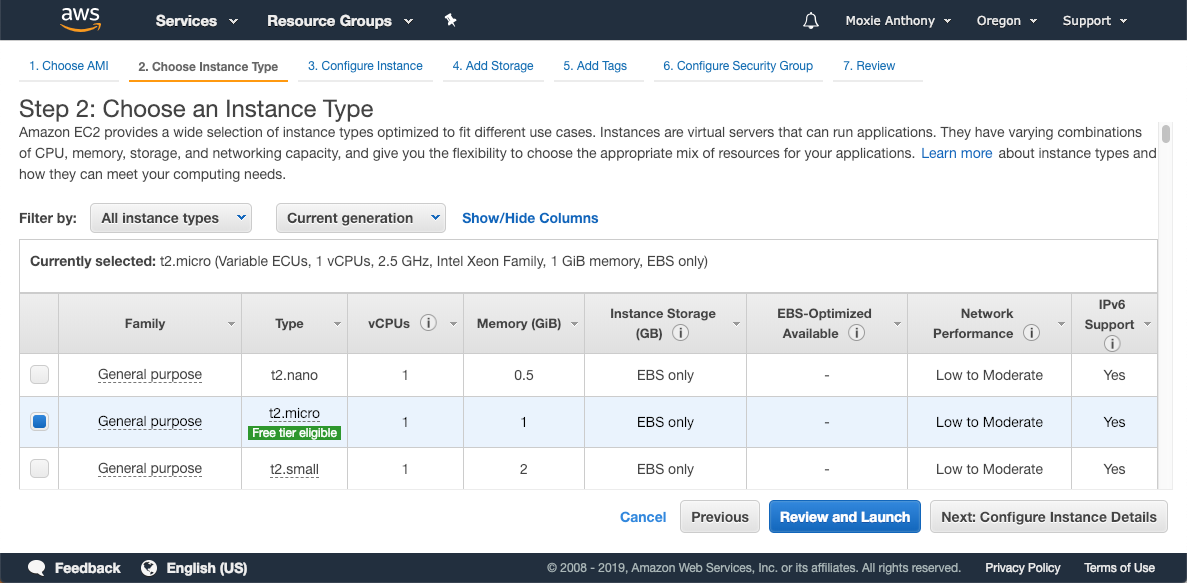Screen dimensions: 1187x583
Task: Open the EBS-Optimized Available column sort arrow
Action: (x=897, y=324)
